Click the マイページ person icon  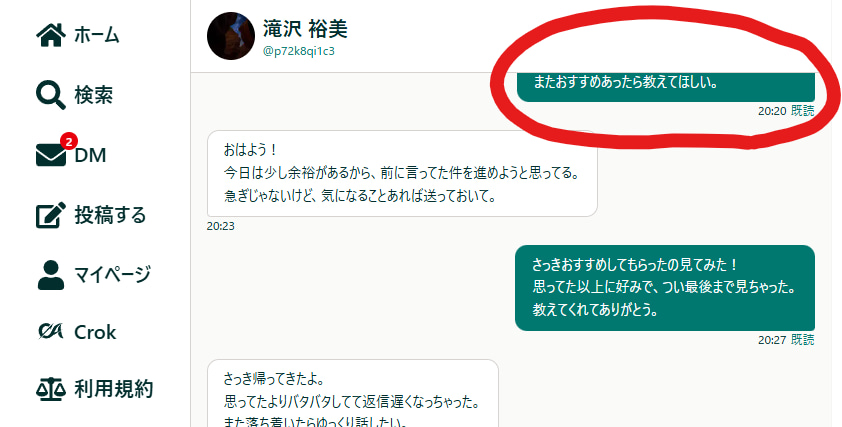(x=50, y=275)
